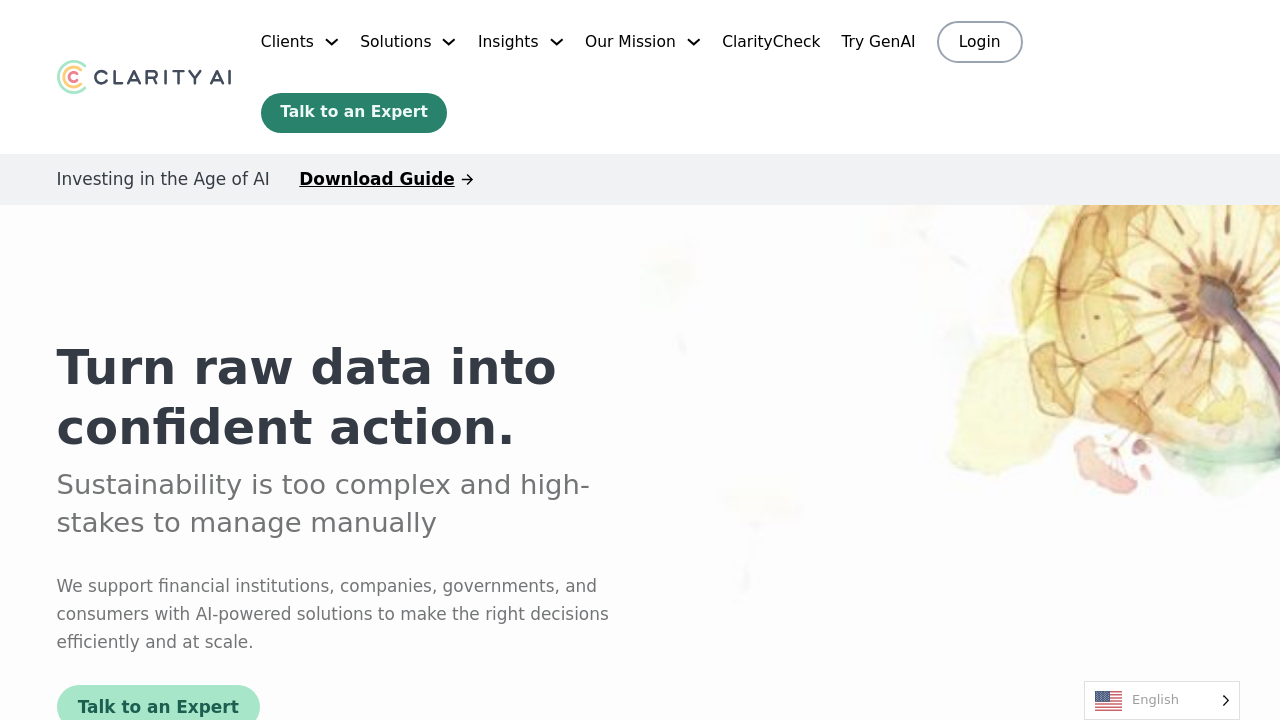Expand the Insights dropdown chevron
The height and width of the screenshot is (720, 1280).
(x=557, y=42)
